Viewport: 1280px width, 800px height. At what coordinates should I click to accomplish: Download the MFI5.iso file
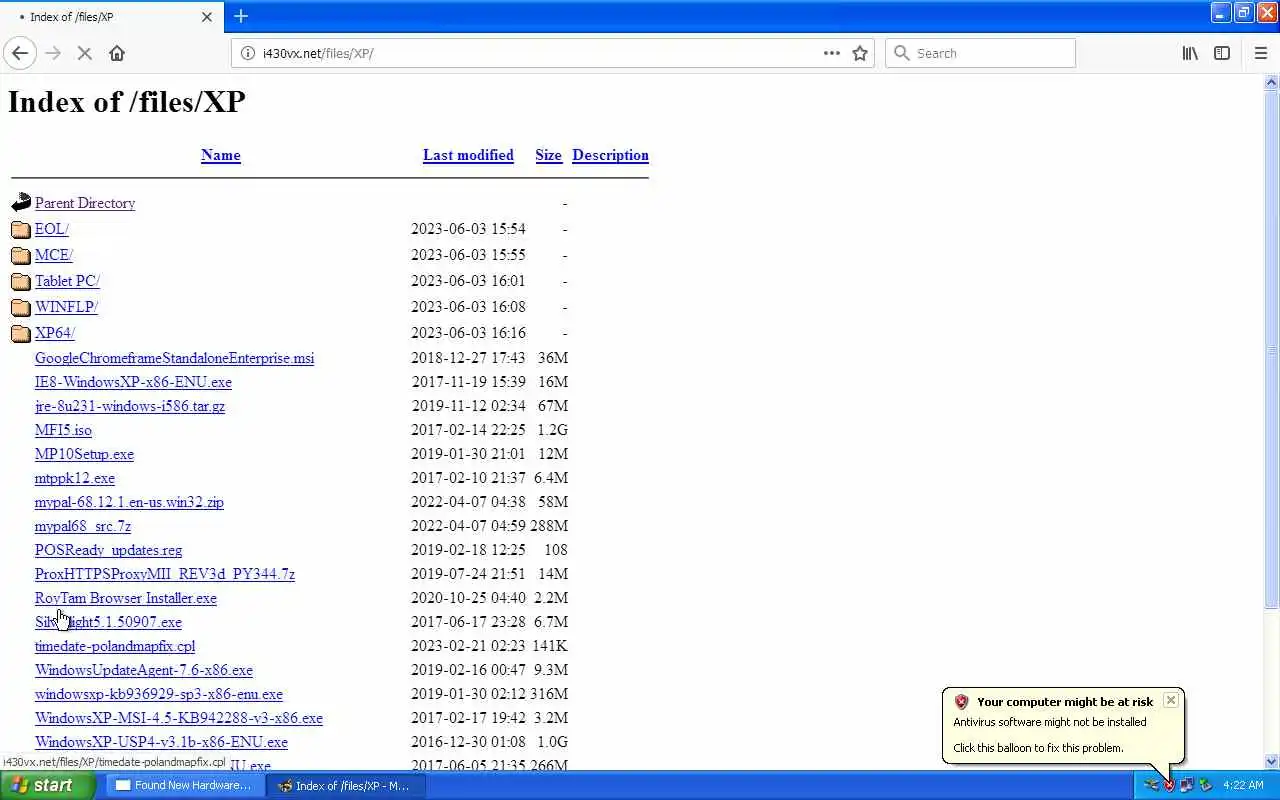coord(63,430)
